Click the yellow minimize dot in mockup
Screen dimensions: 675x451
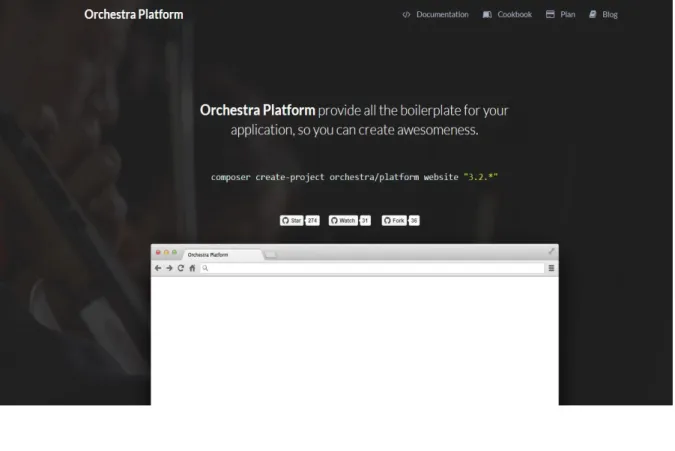pos(166,252)
